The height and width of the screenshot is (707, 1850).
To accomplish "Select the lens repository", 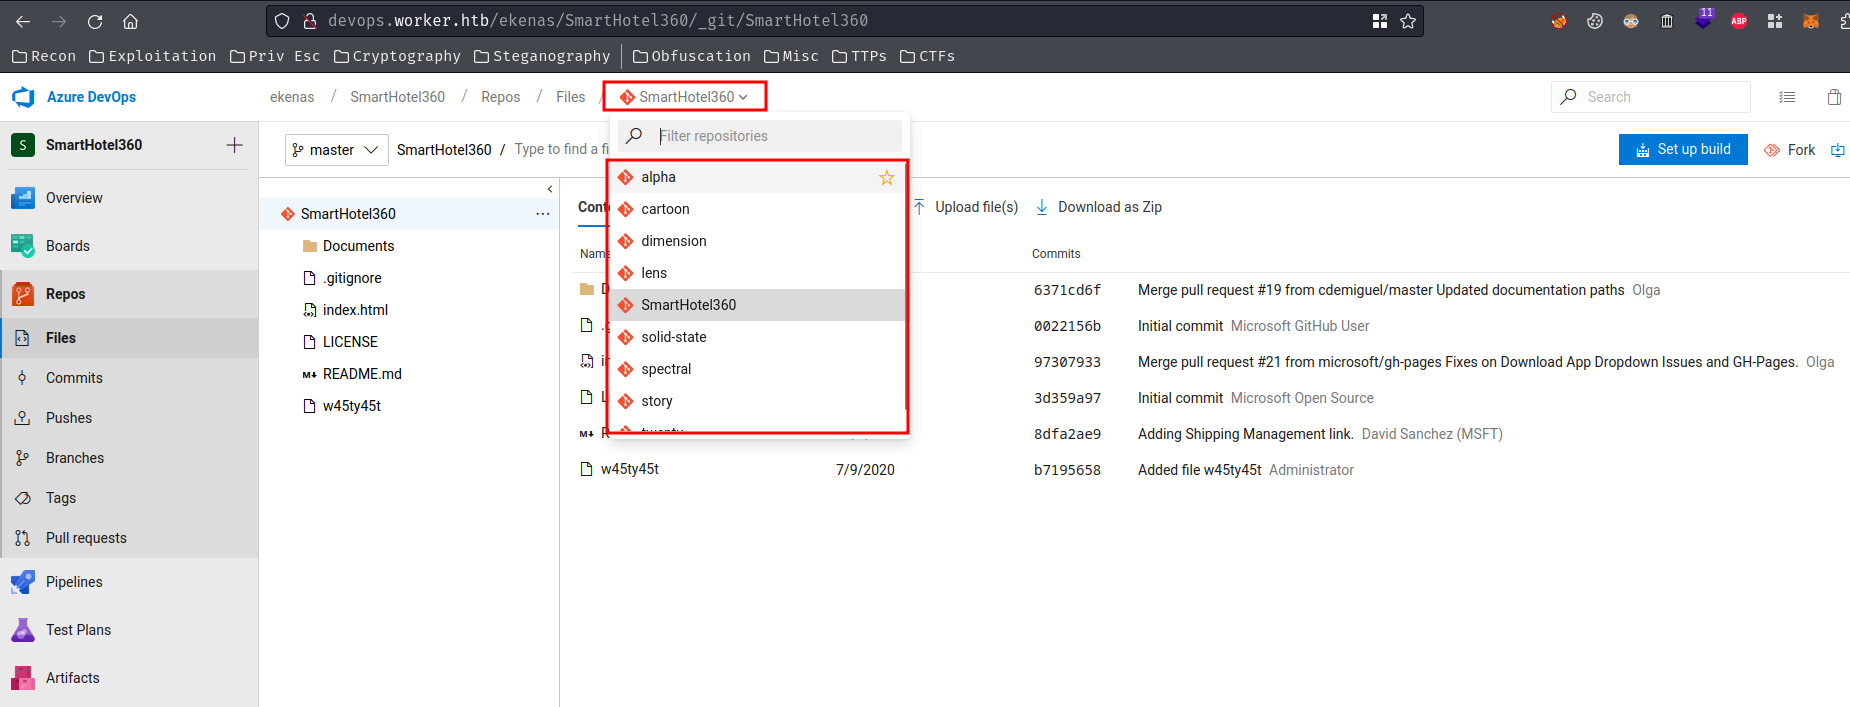I will pos(757,273).
